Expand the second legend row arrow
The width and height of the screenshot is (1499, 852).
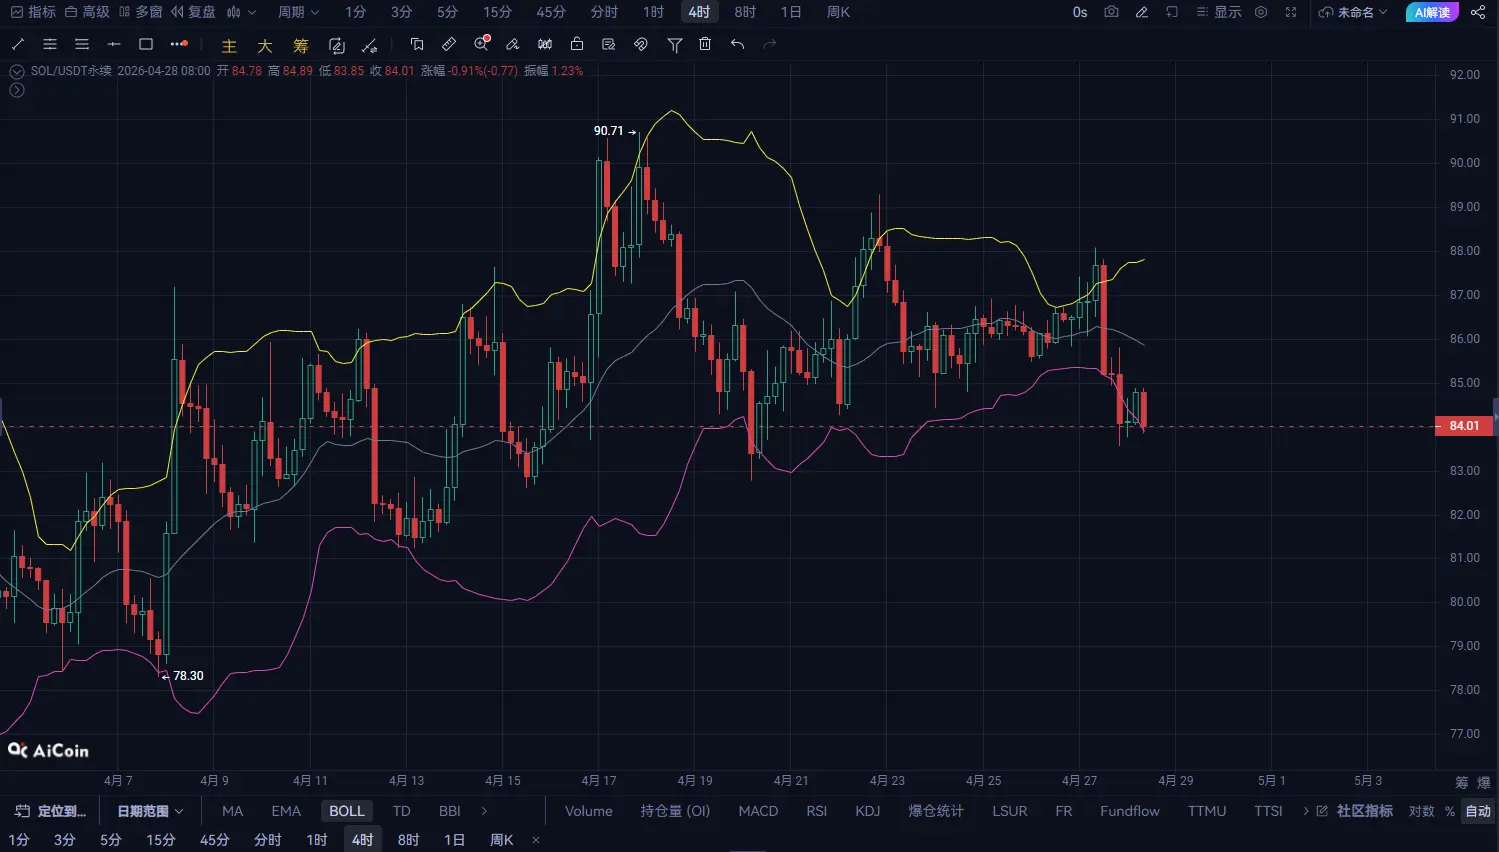[x=17, y=90]
